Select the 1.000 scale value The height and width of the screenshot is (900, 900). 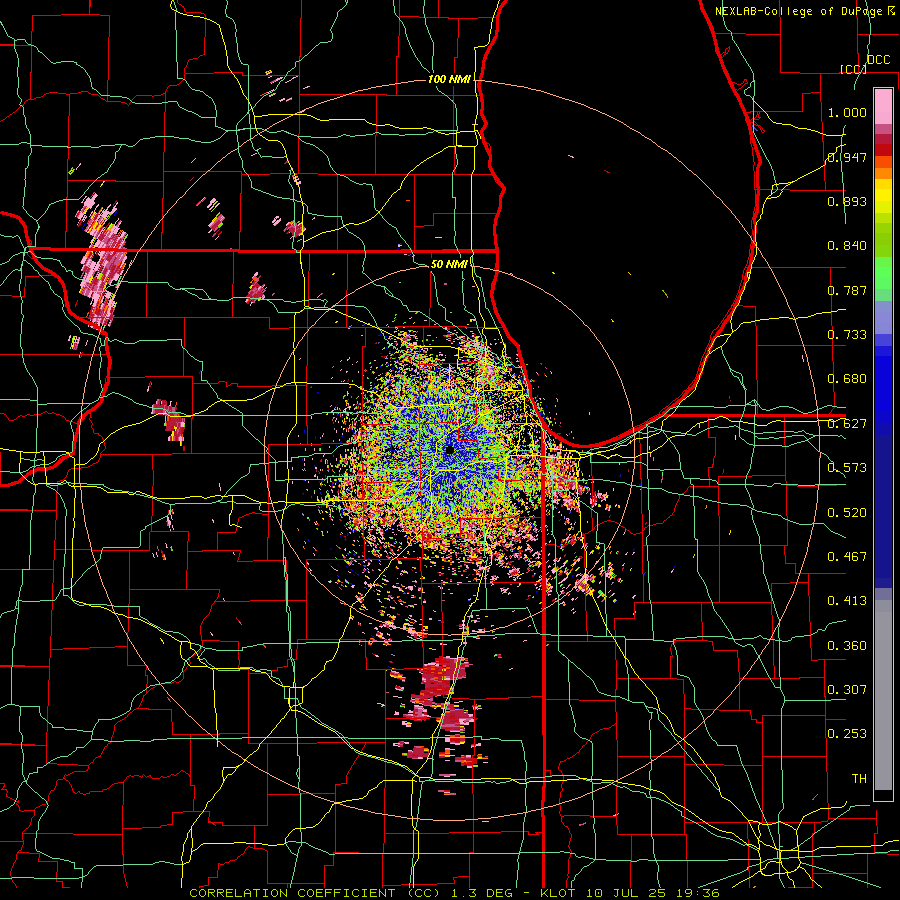coord(847,112)
